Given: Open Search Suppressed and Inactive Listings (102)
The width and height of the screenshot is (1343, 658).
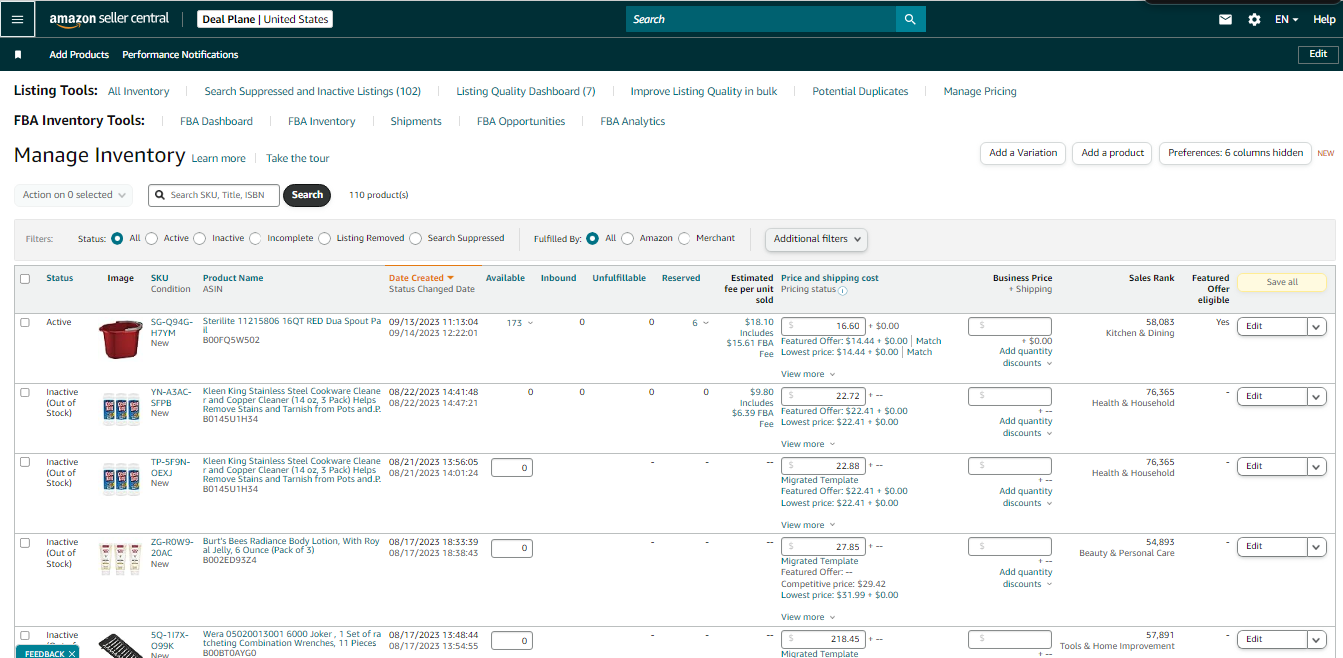Looking at the screenshot, I should (312, 91).
